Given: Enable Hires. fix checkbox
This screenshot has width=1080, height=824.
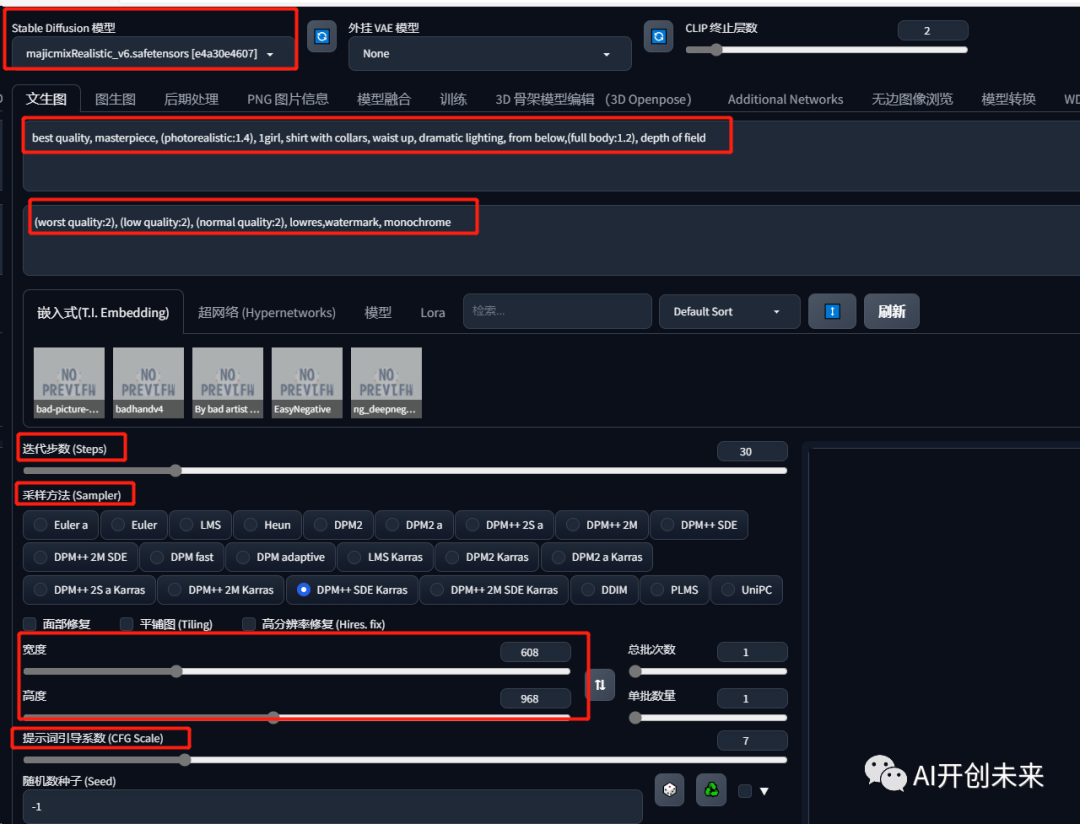Looking at the screenshot, I should (249, 624).
